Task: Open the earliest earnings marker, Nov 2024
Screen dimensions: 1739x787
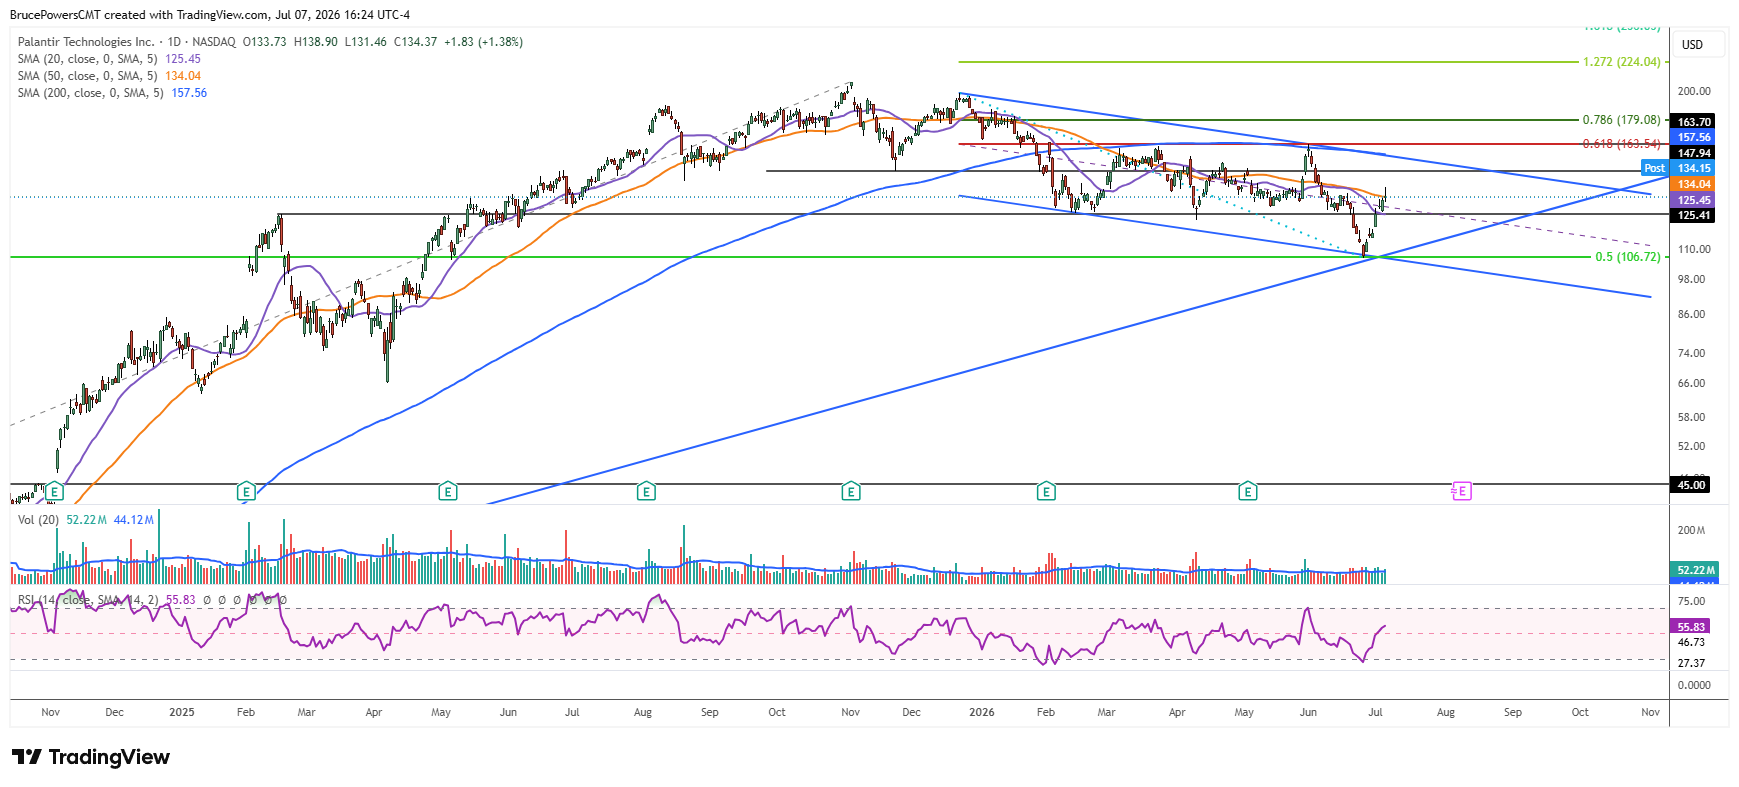Action: [55, 491]
